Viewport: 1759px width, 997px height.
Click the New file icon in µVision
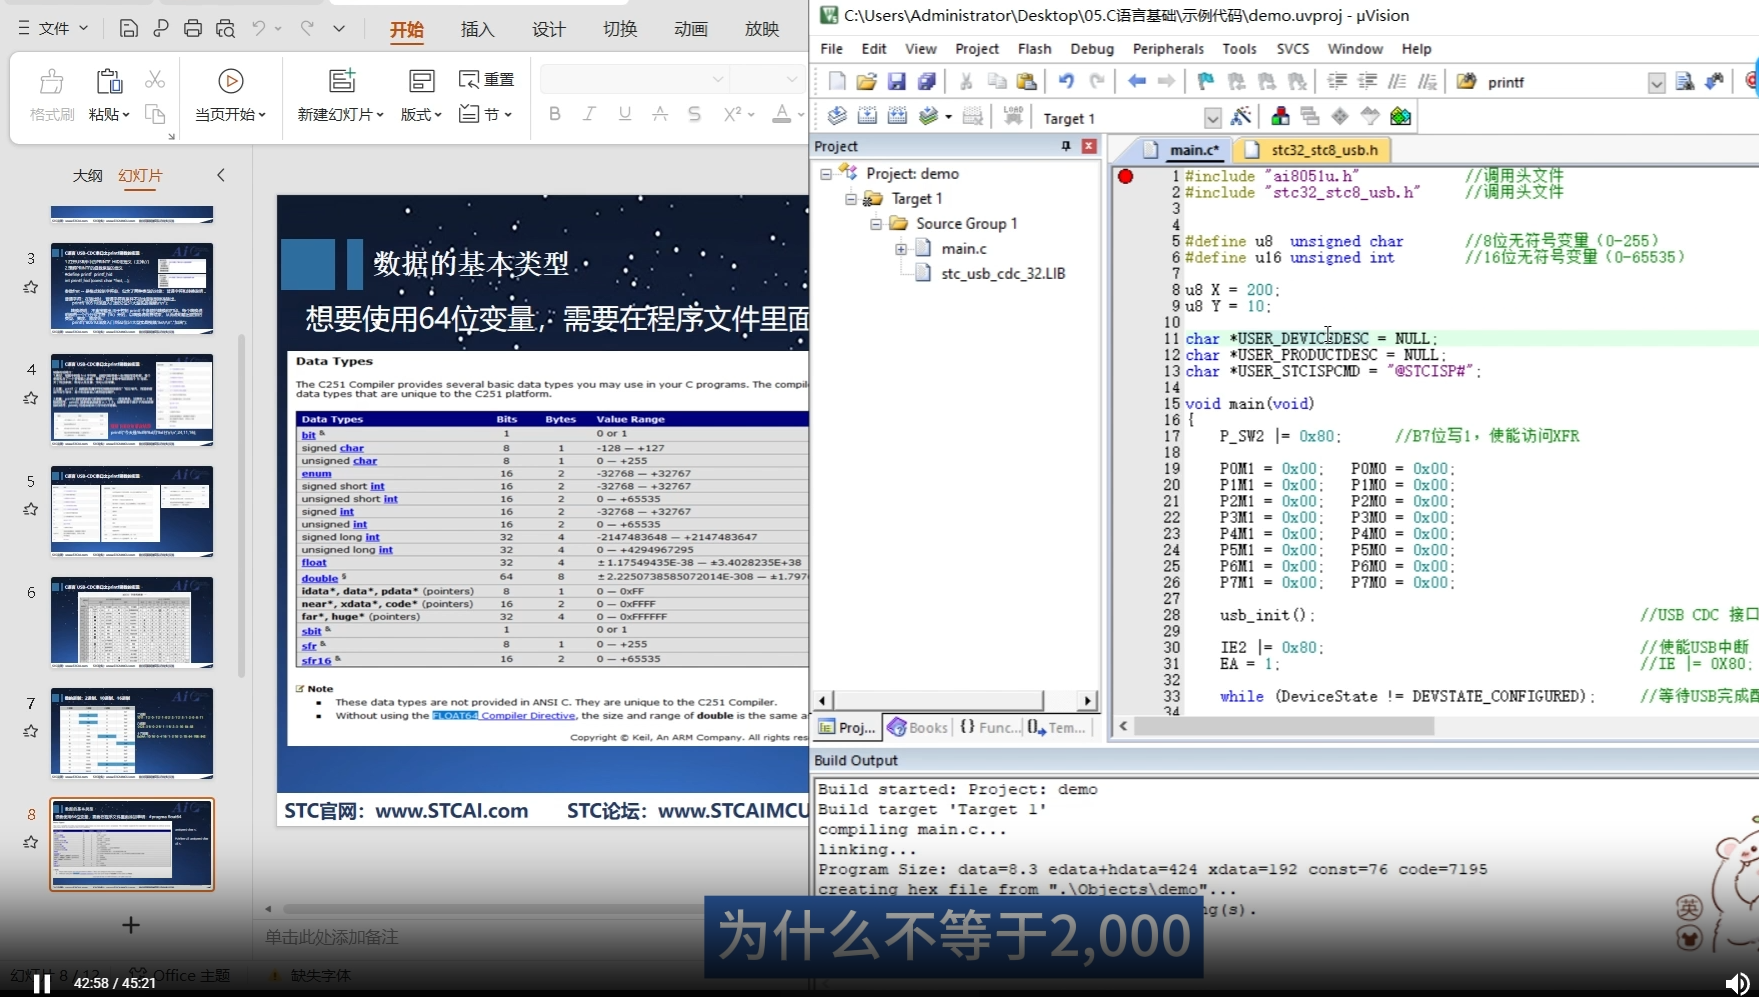[x=837, y=82]
